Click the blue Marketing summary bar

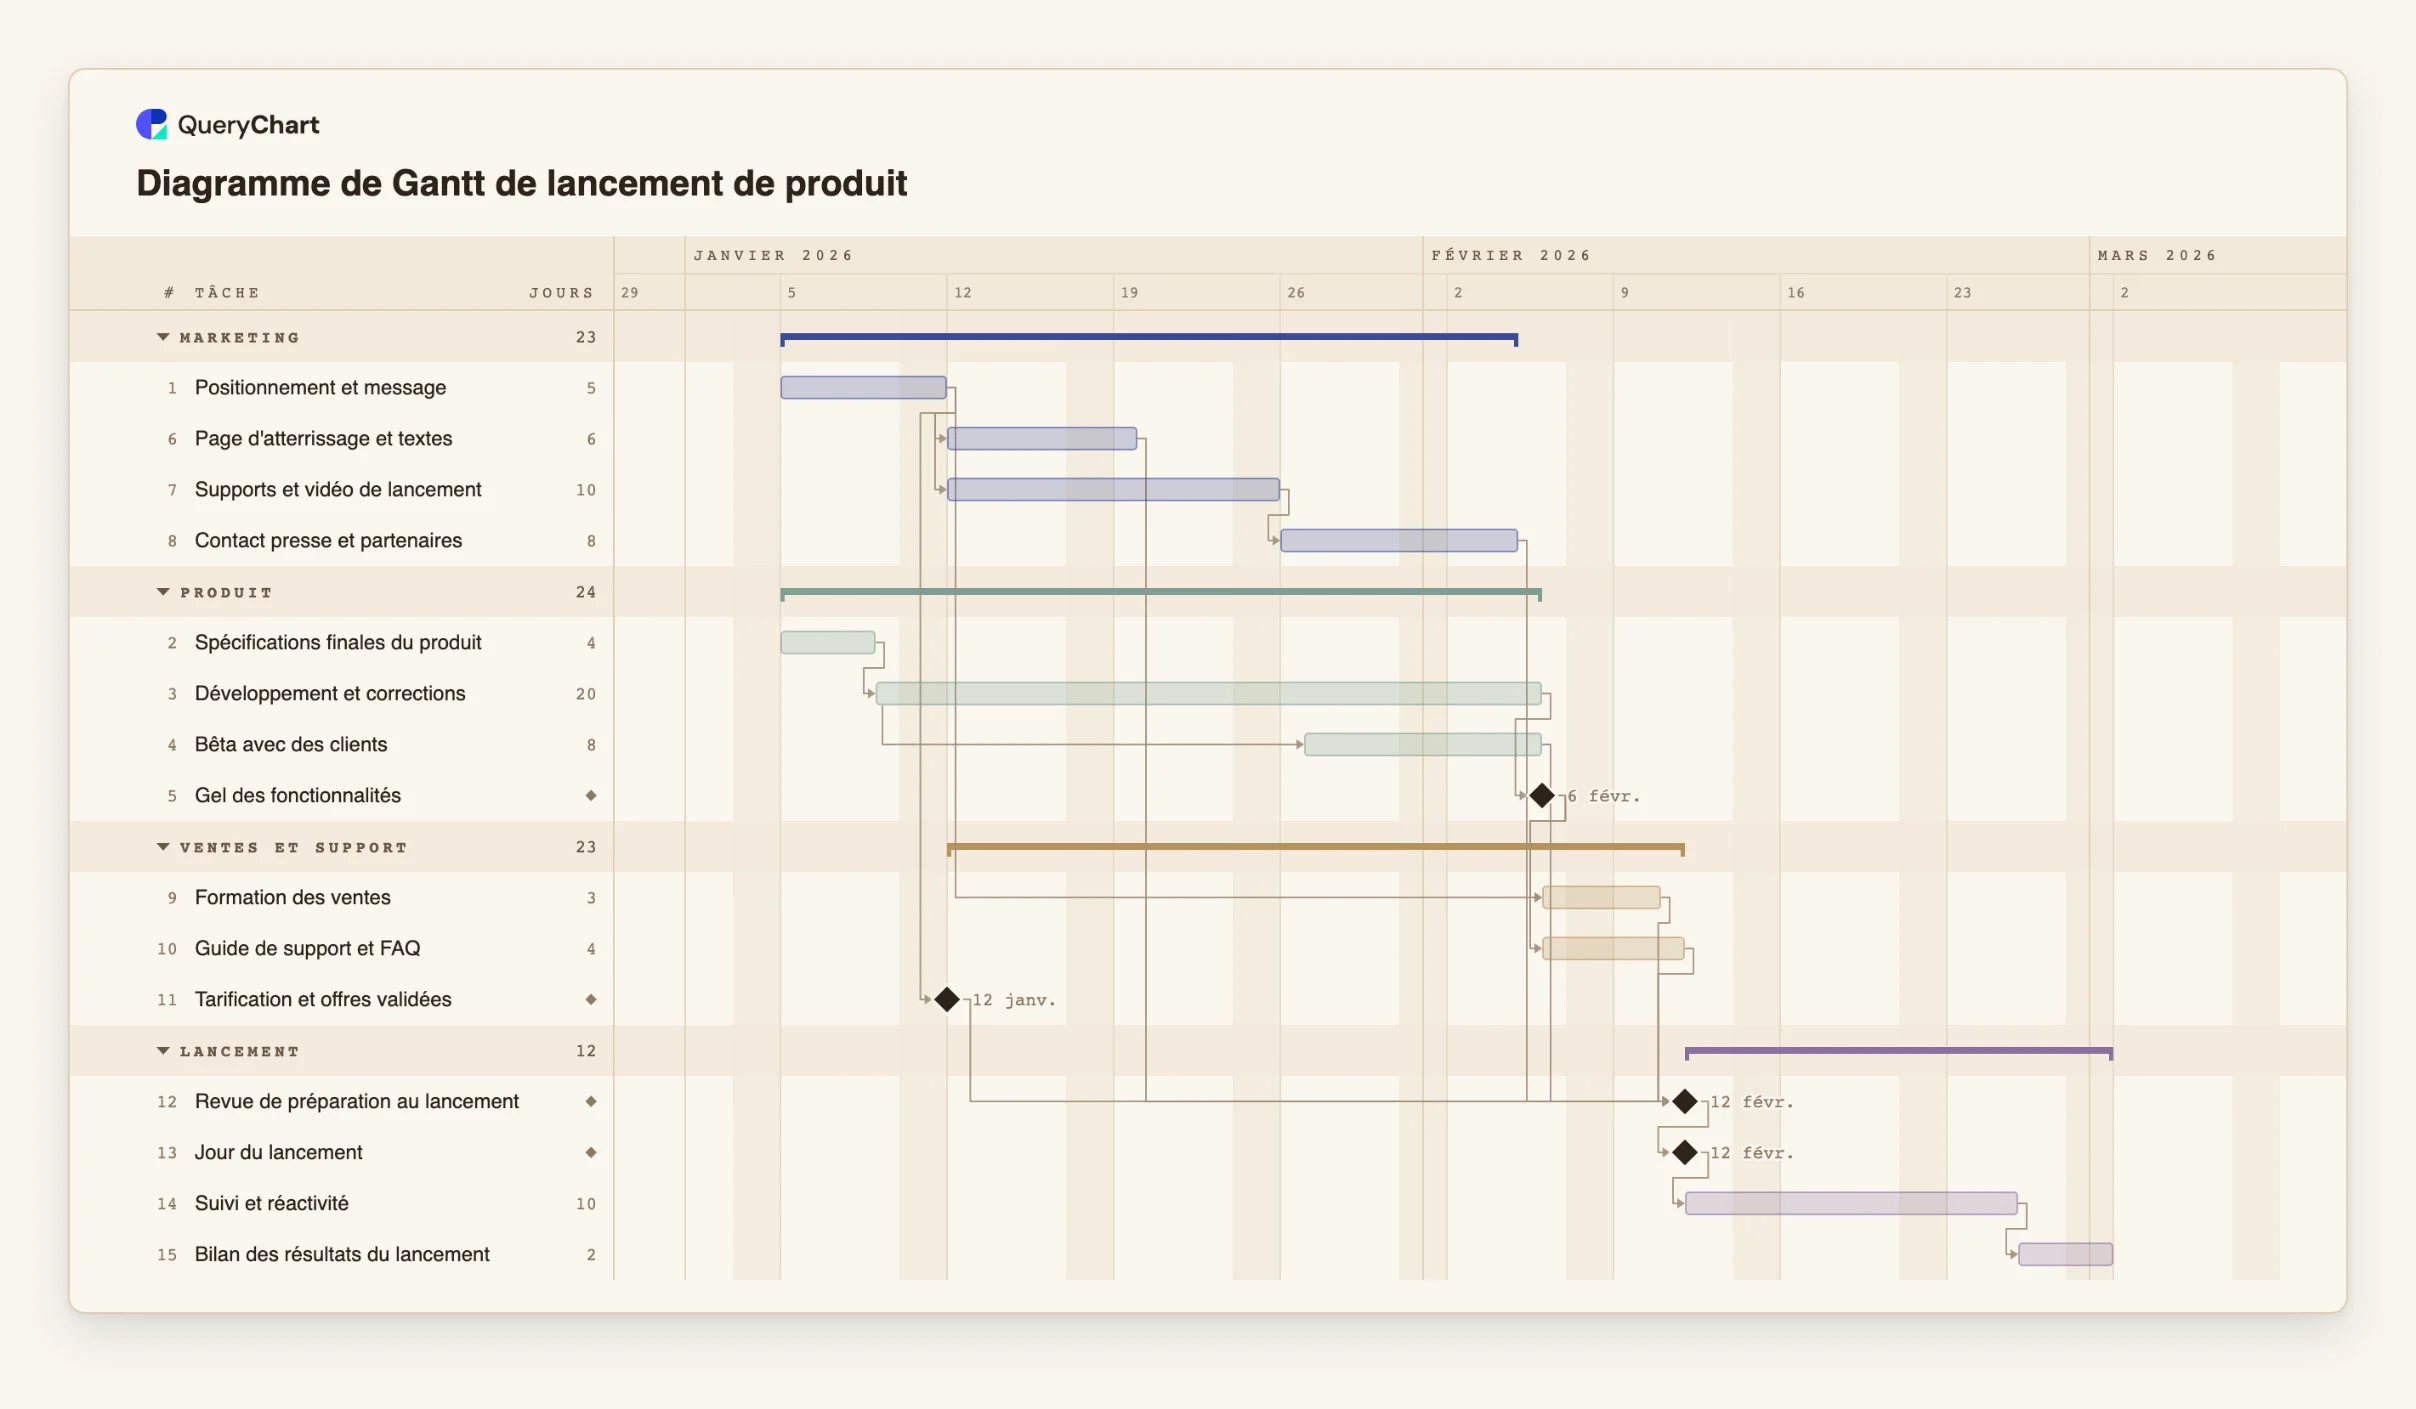1149,338
